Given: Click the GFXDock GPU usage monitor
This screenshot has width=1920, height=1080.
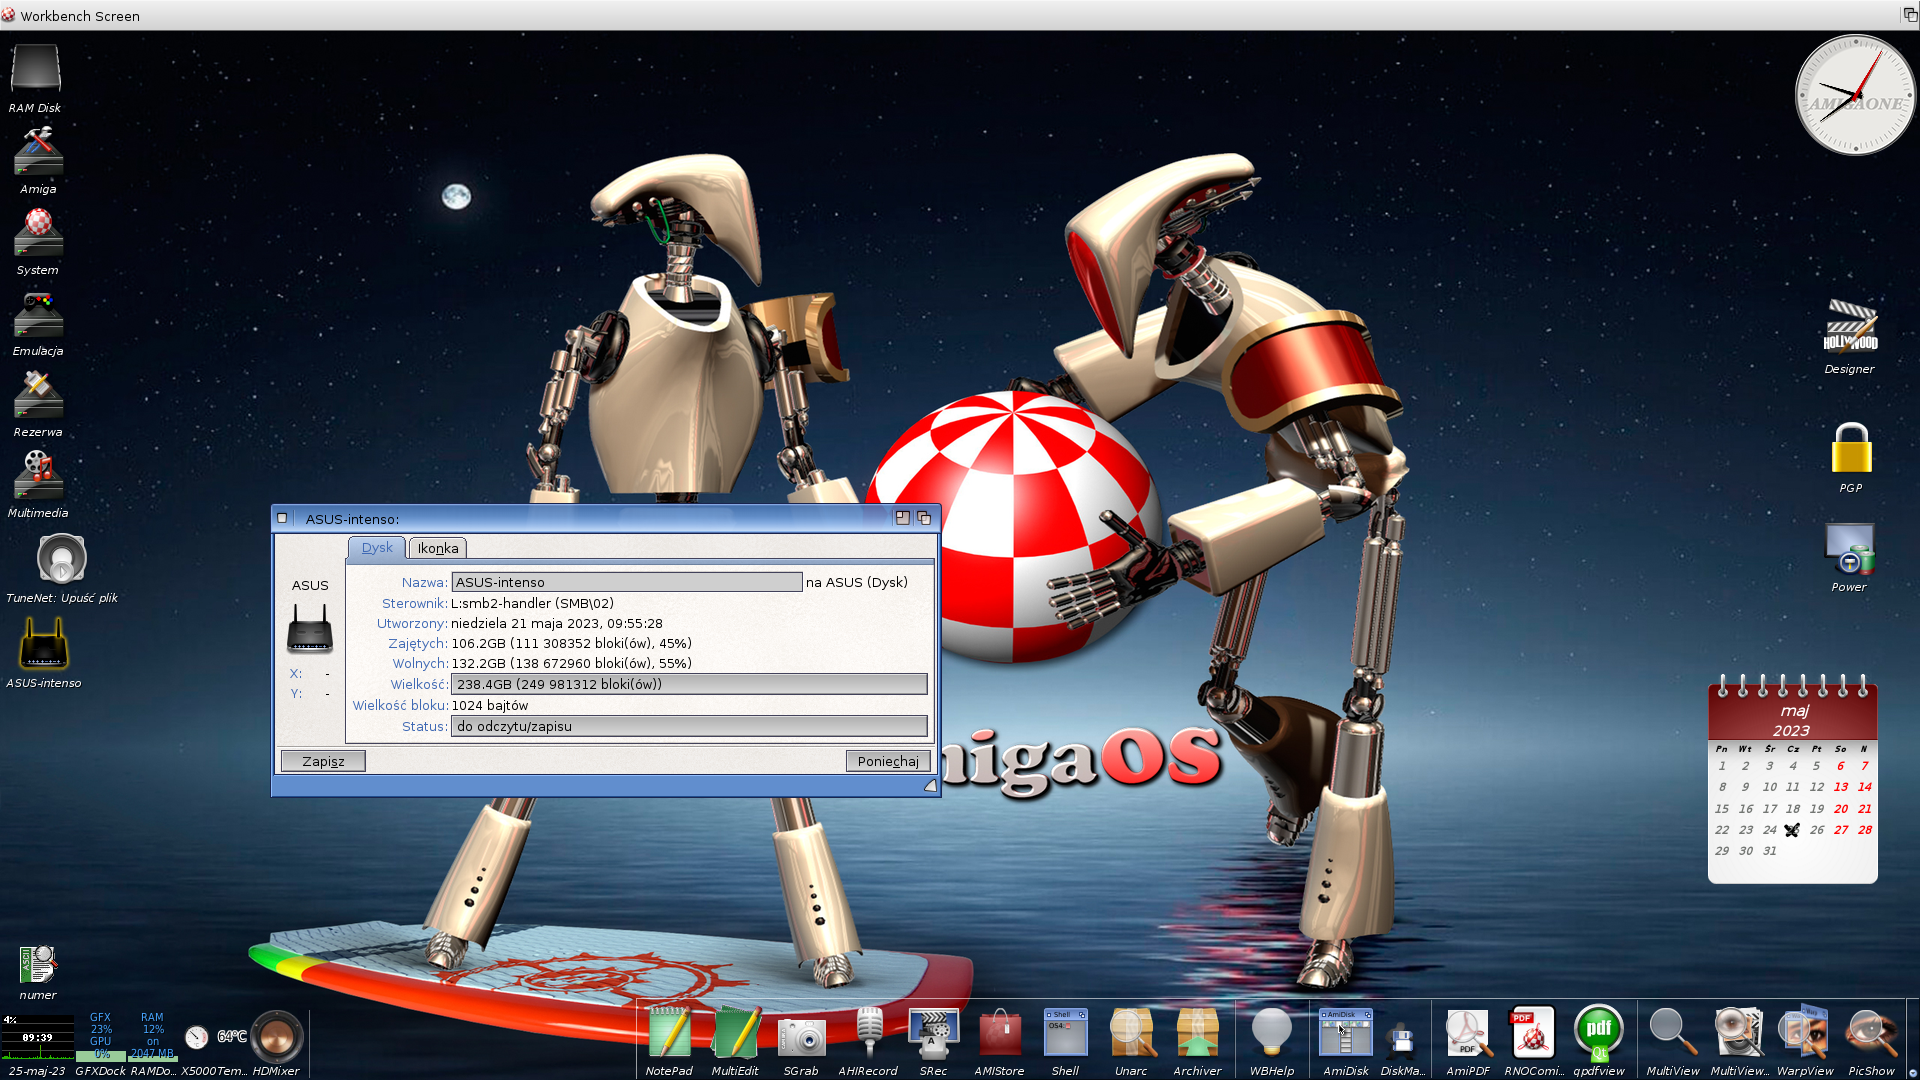Looking at the screenshot, I should point(101,1038).
